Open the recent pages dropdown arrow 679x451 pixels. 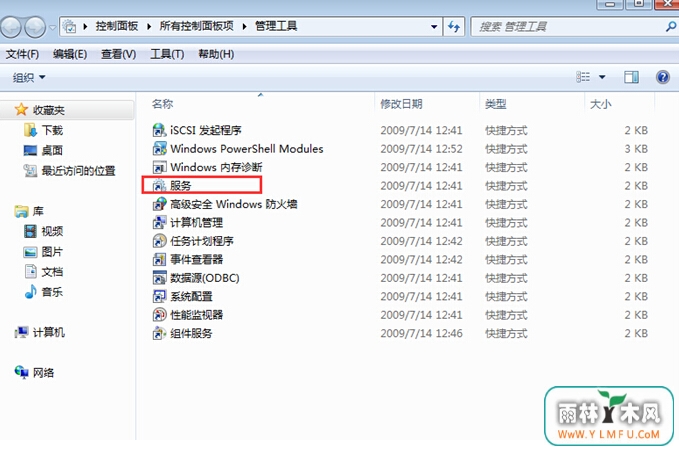[x=52, y=27]
